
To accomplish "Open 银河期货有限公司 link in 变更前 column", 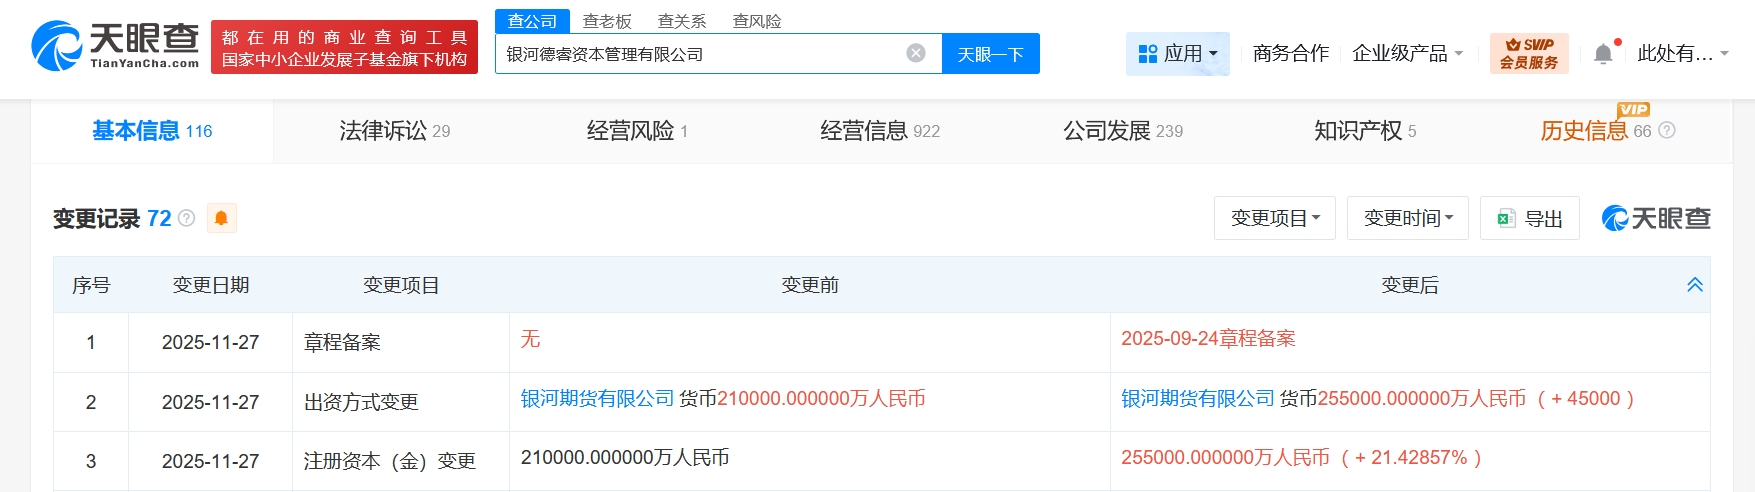I will coord(597,399).
